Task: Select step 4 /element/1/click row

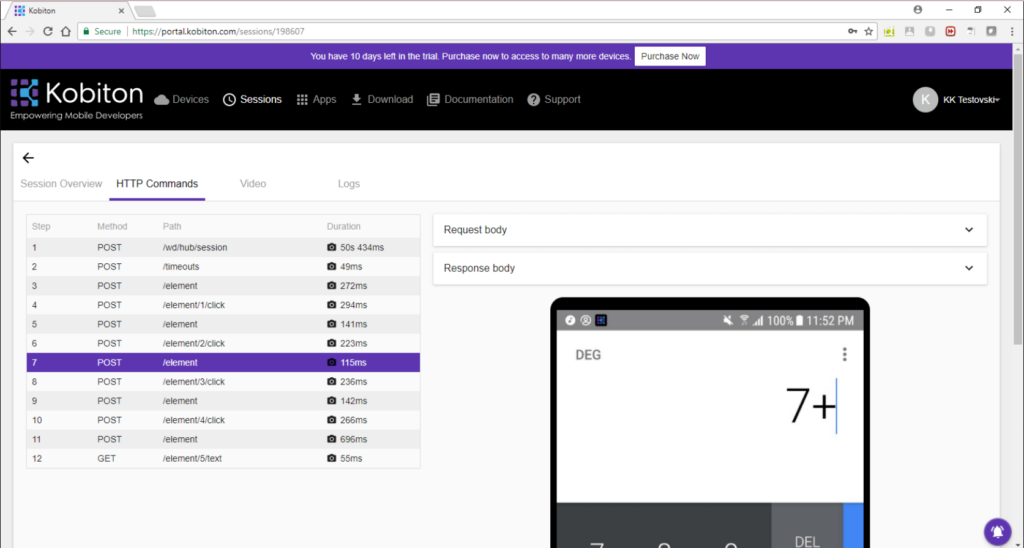Action: point(223,305)
